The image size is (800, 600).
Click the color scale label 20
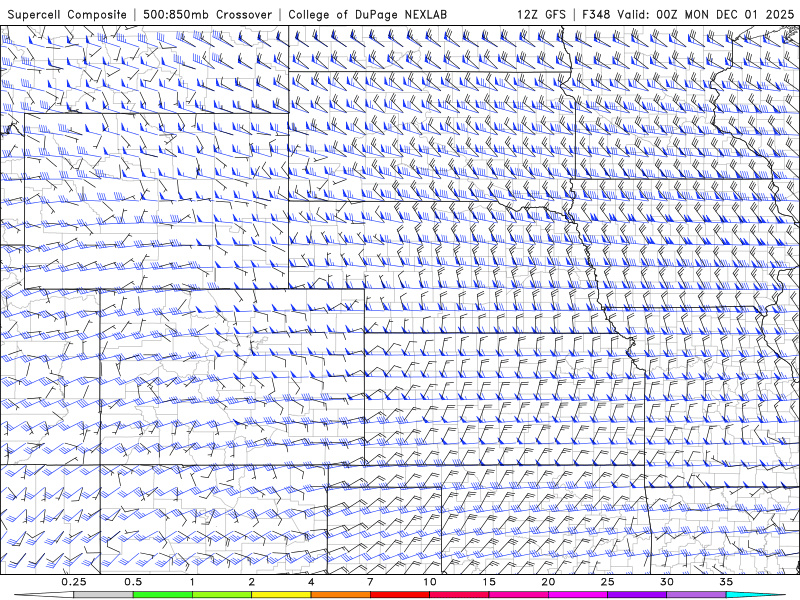(548, 582)
